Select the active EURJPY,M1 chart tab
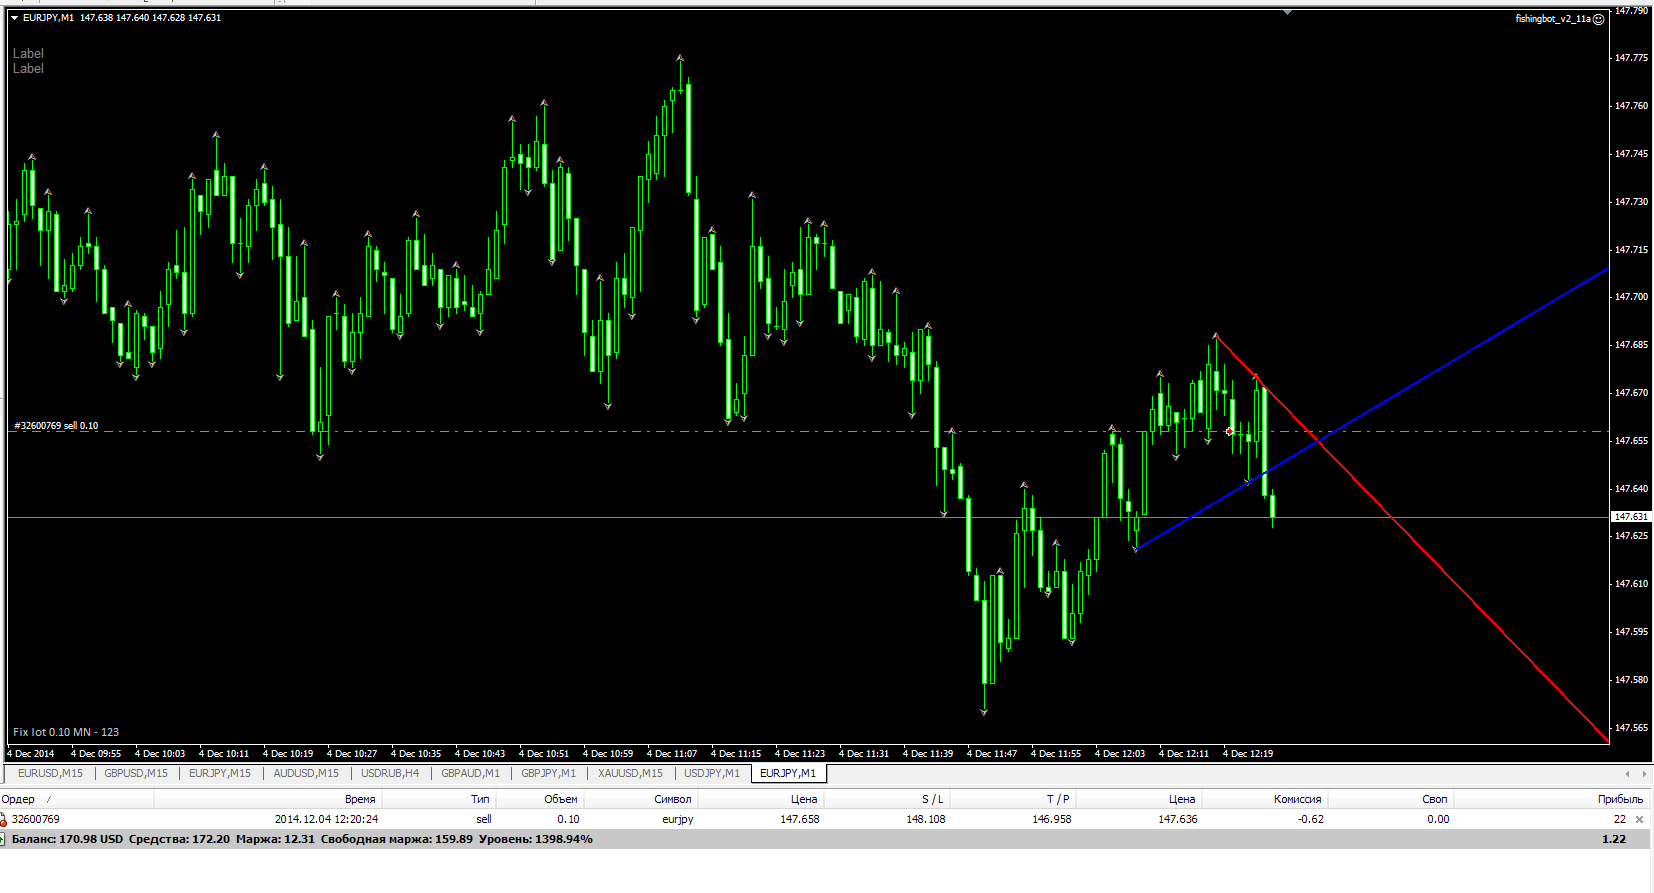1654x893 pixels. pyautogui.click(x=788, y=773)
